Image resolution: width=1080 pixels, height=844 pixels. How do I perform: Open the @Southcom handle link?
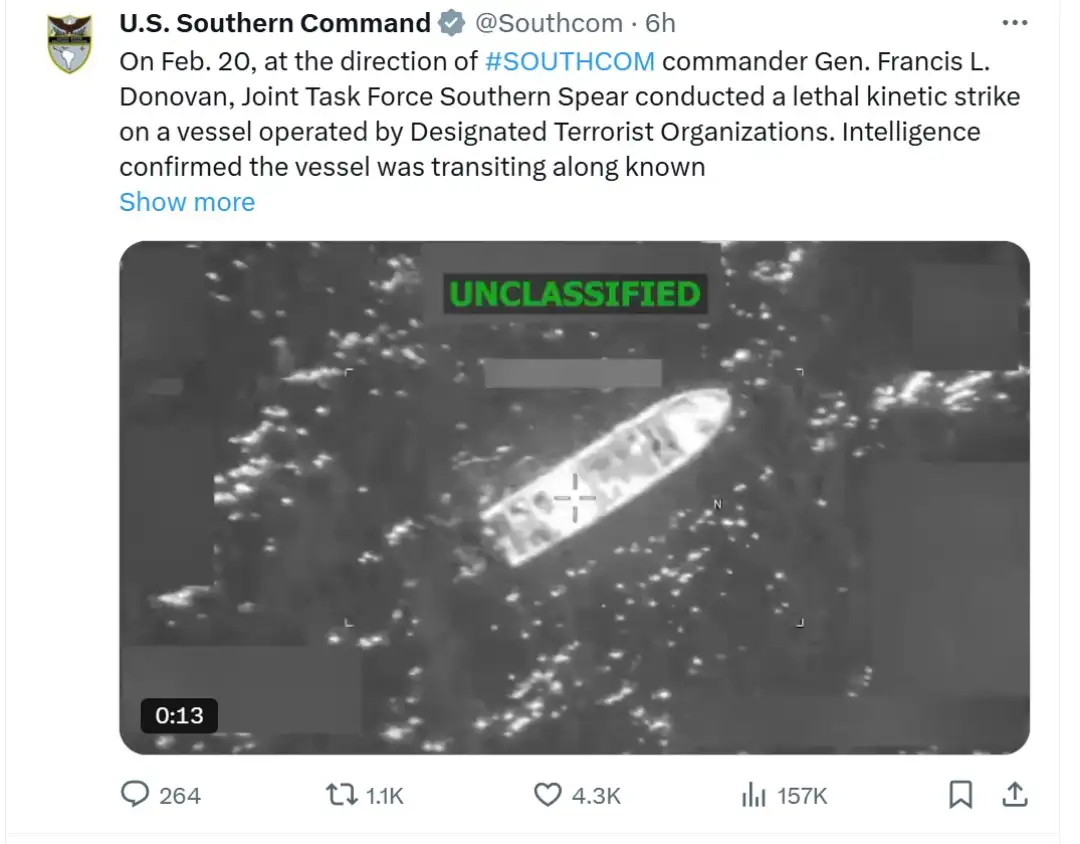[547, 23]
